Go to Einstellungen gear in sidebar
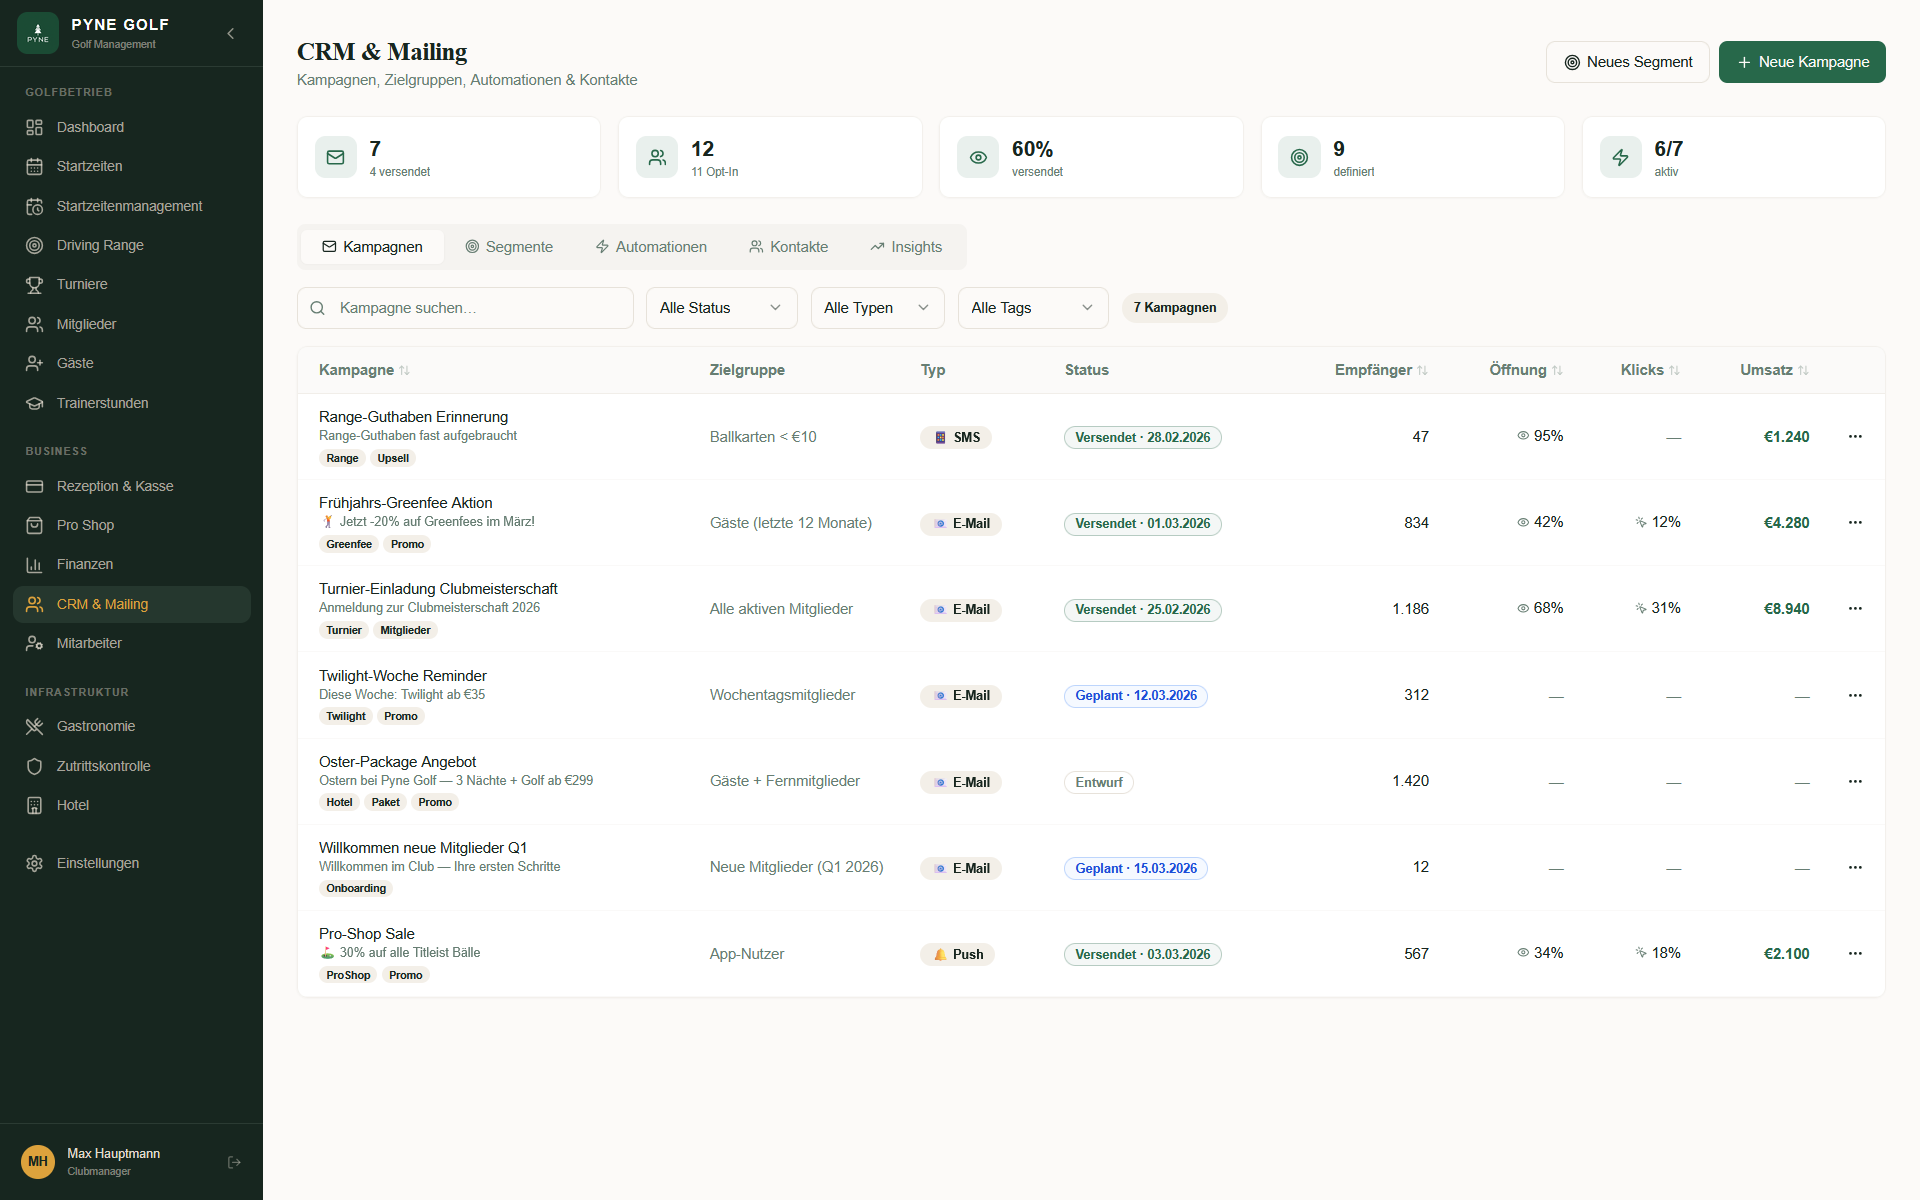The image size is (1920, 1200). click(97, 863)
